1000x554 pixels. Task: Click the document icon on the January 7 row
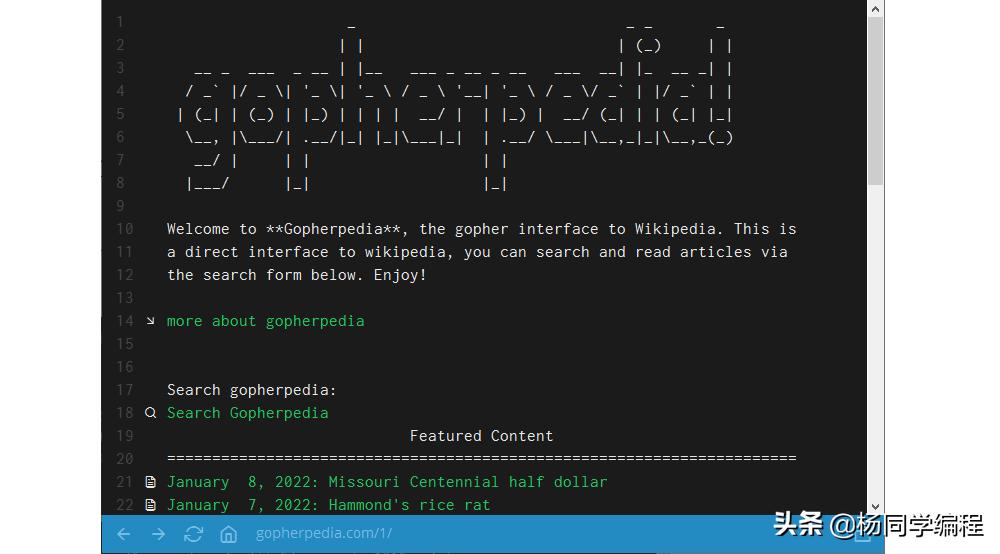pos(151,505)
